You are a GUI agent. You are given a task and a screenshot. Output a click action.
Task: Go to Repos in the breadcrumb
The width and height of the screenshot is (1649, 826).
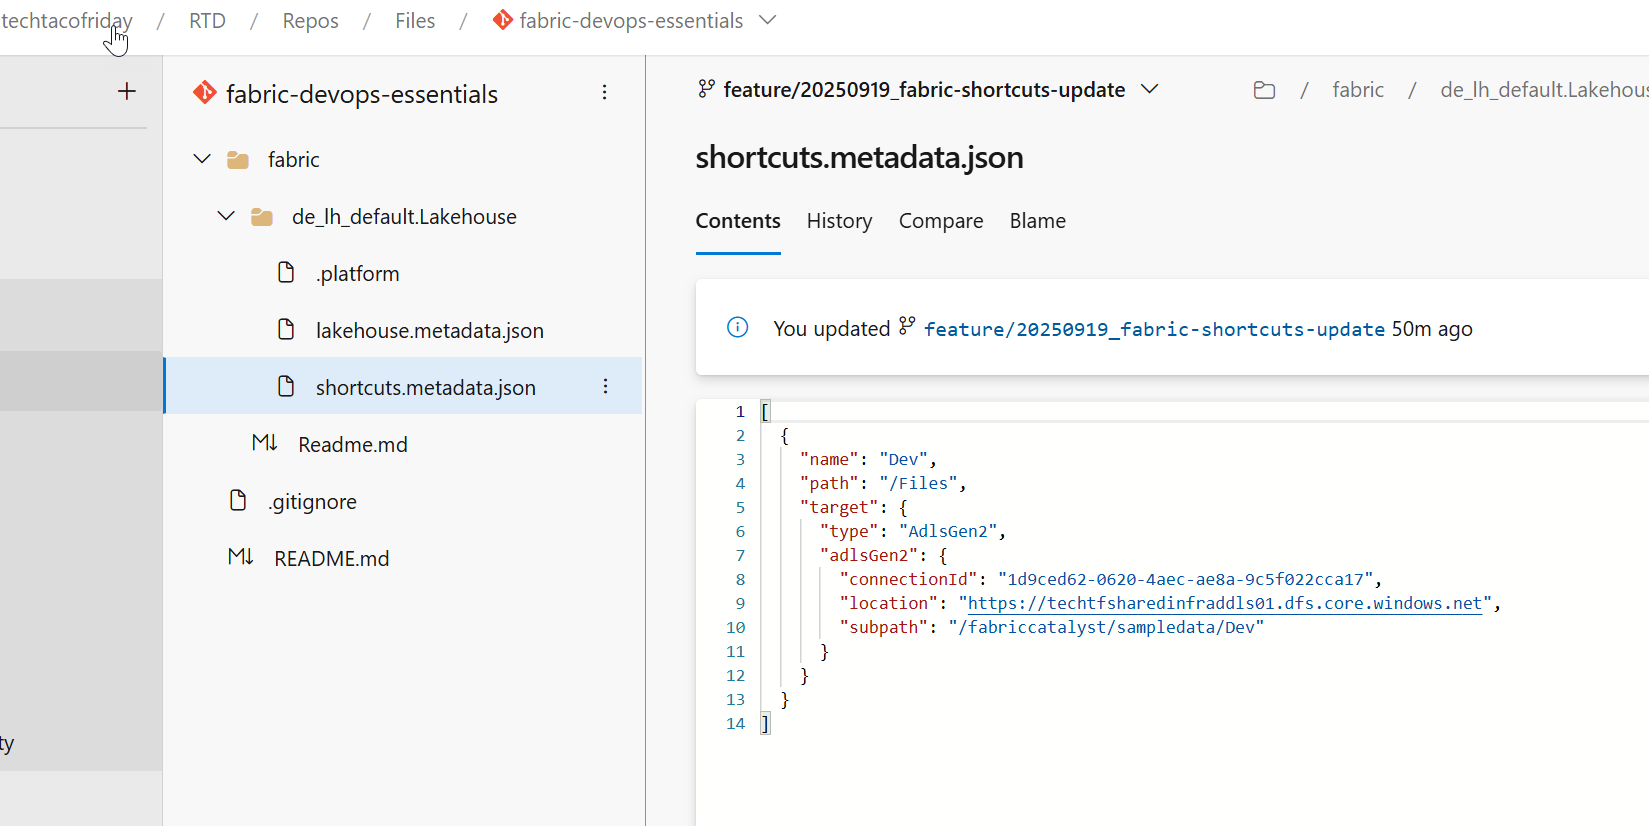click(310, 21)
